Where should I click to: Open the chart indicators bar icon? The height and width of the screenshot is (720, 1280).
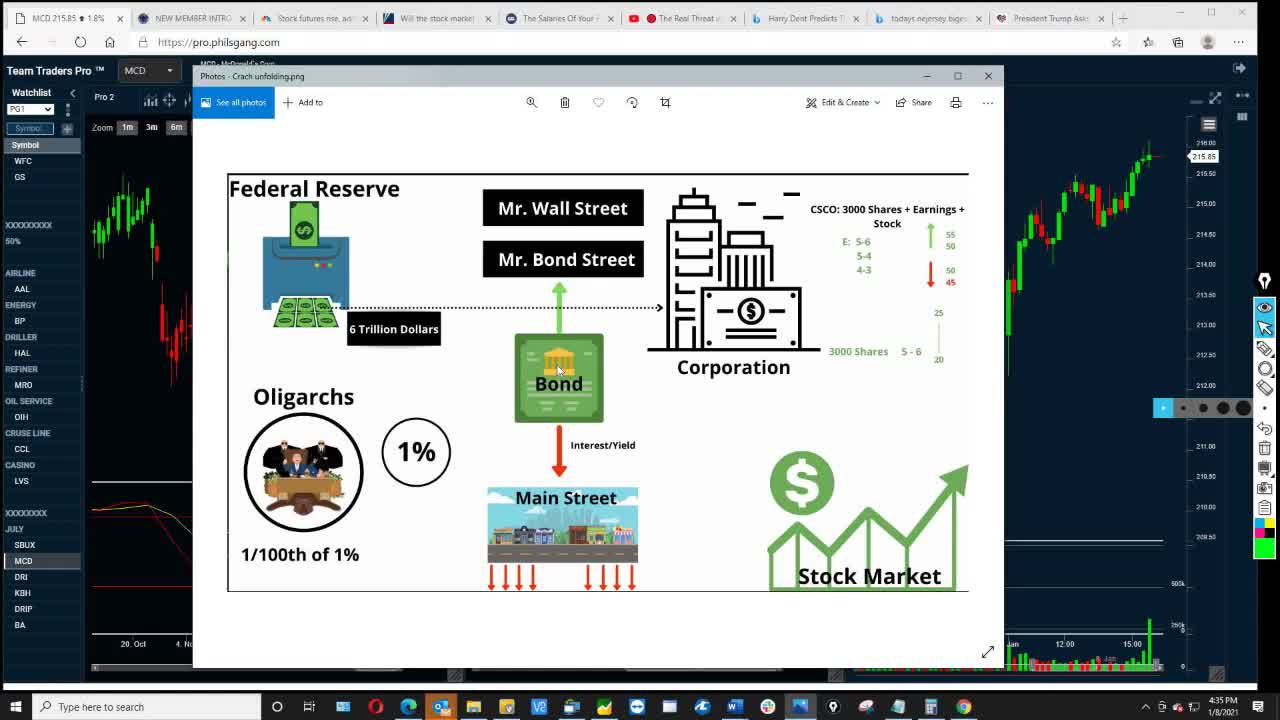click(x=150, y=99)
